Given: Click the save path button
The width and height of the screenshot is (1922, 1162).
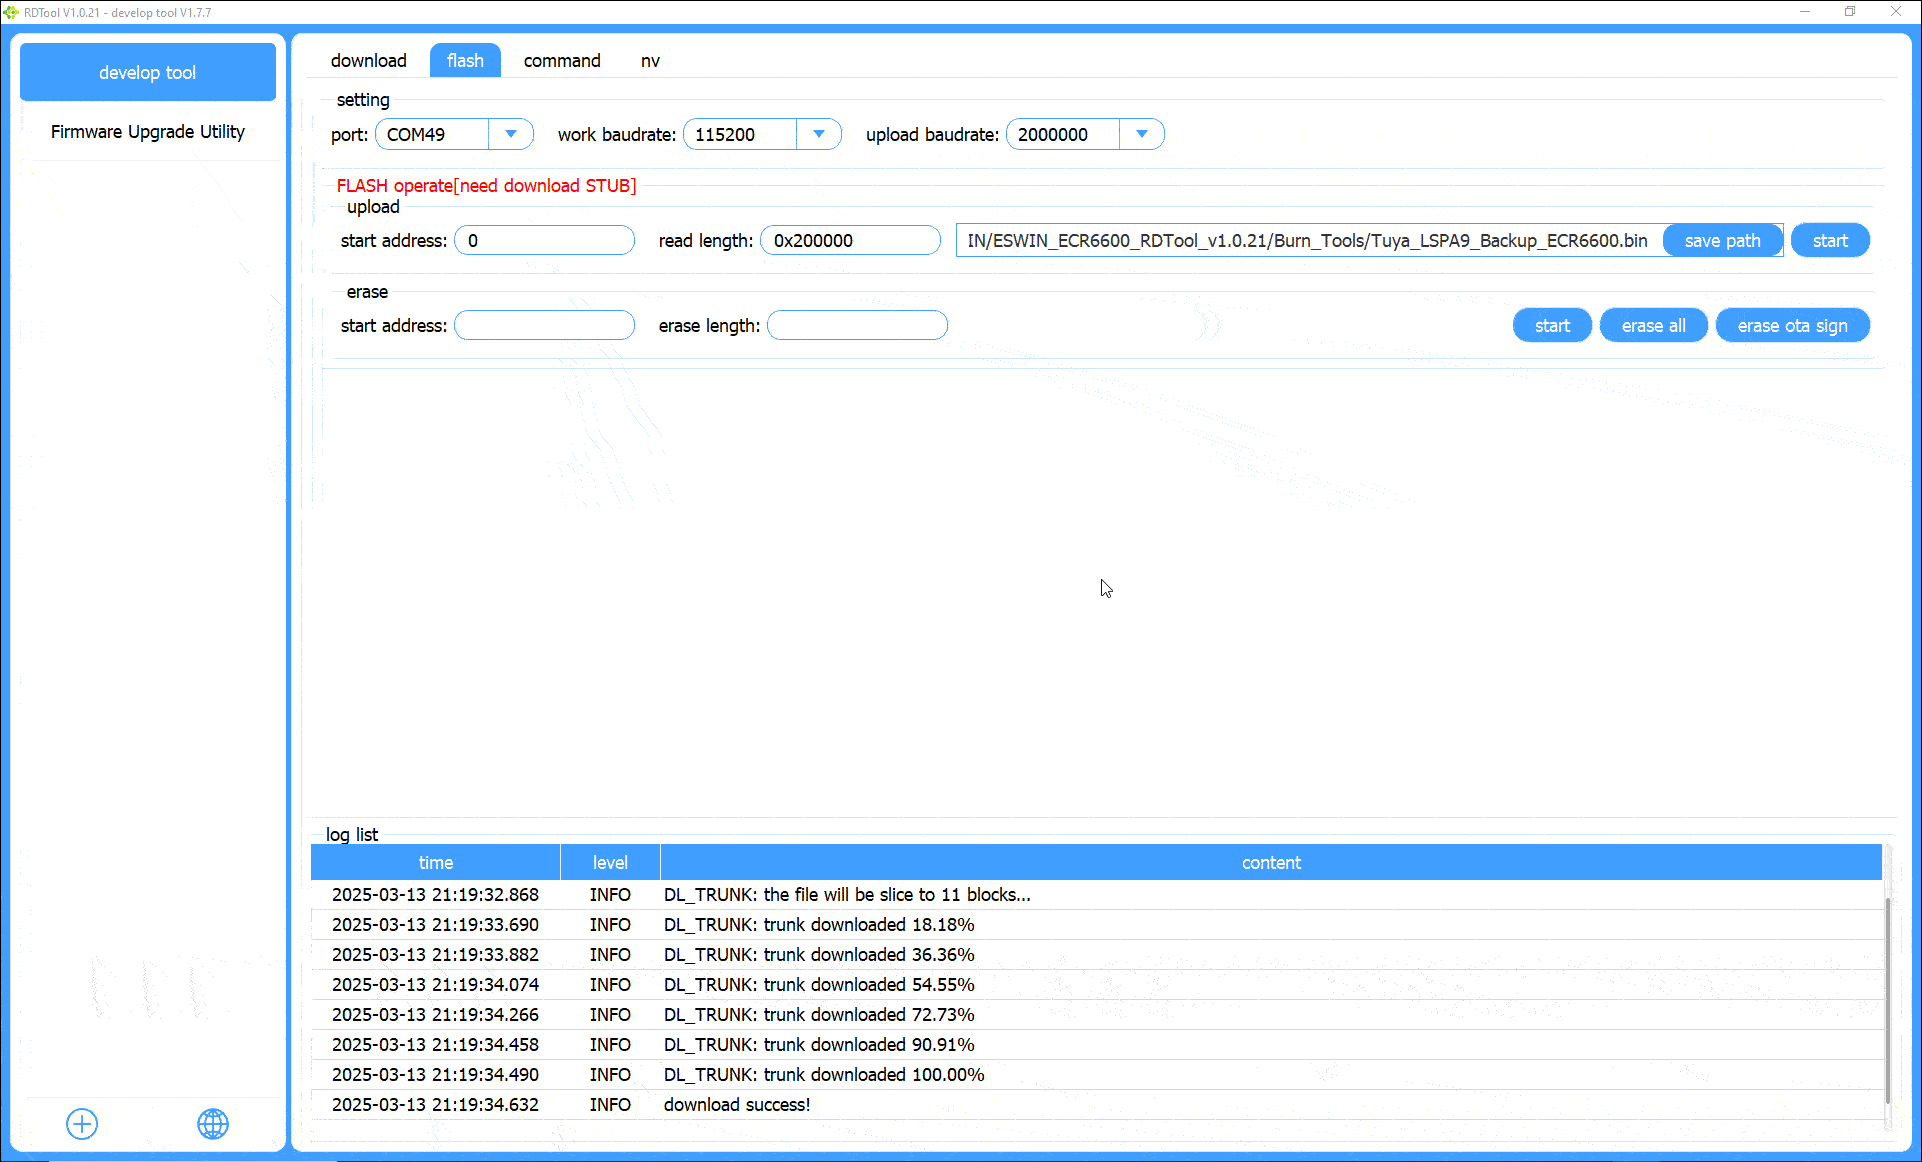Looking at the screenshot, I should click(x=1722, y=241).
